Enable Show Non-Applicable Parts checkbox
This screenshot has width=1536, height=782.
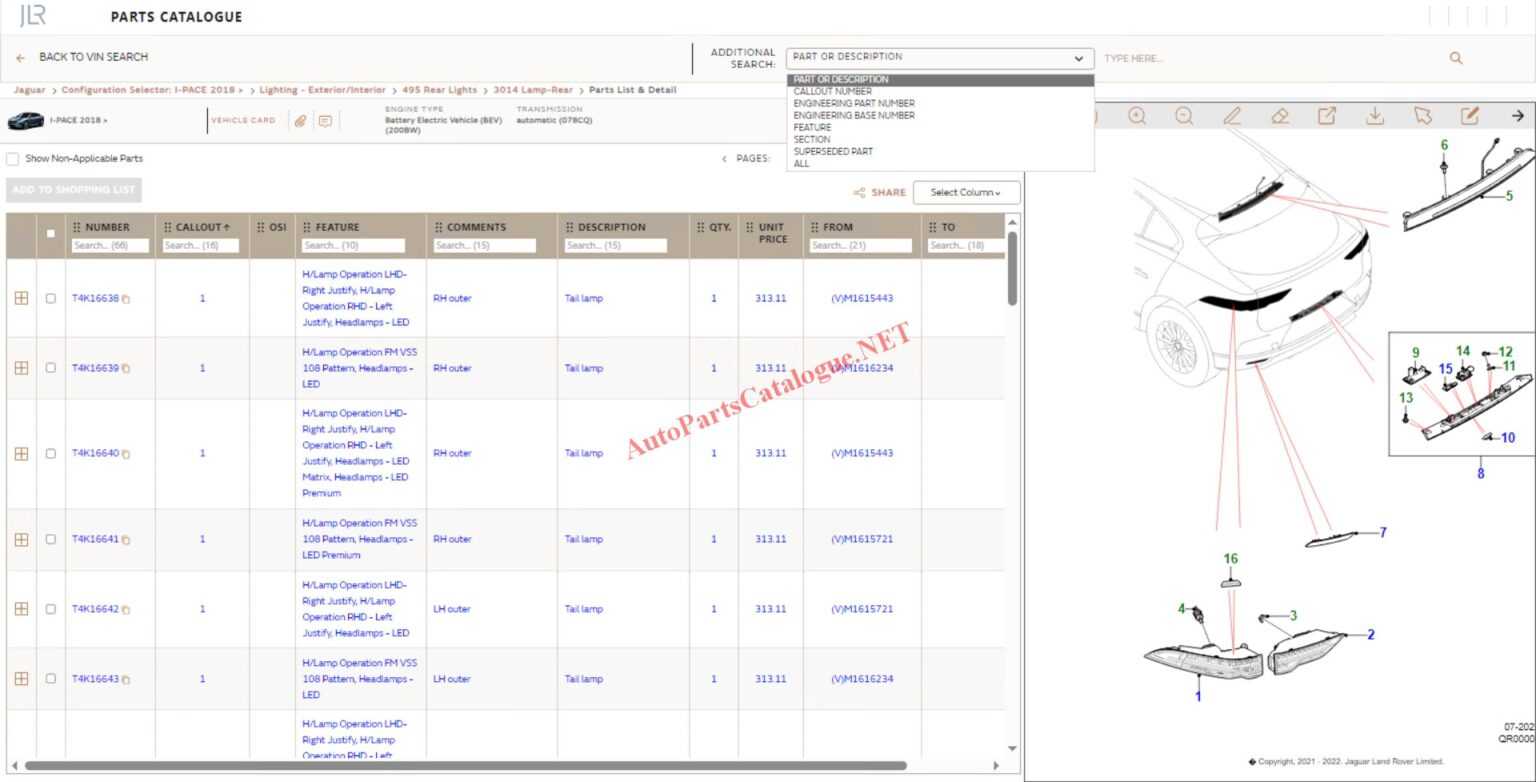(13, 159)
